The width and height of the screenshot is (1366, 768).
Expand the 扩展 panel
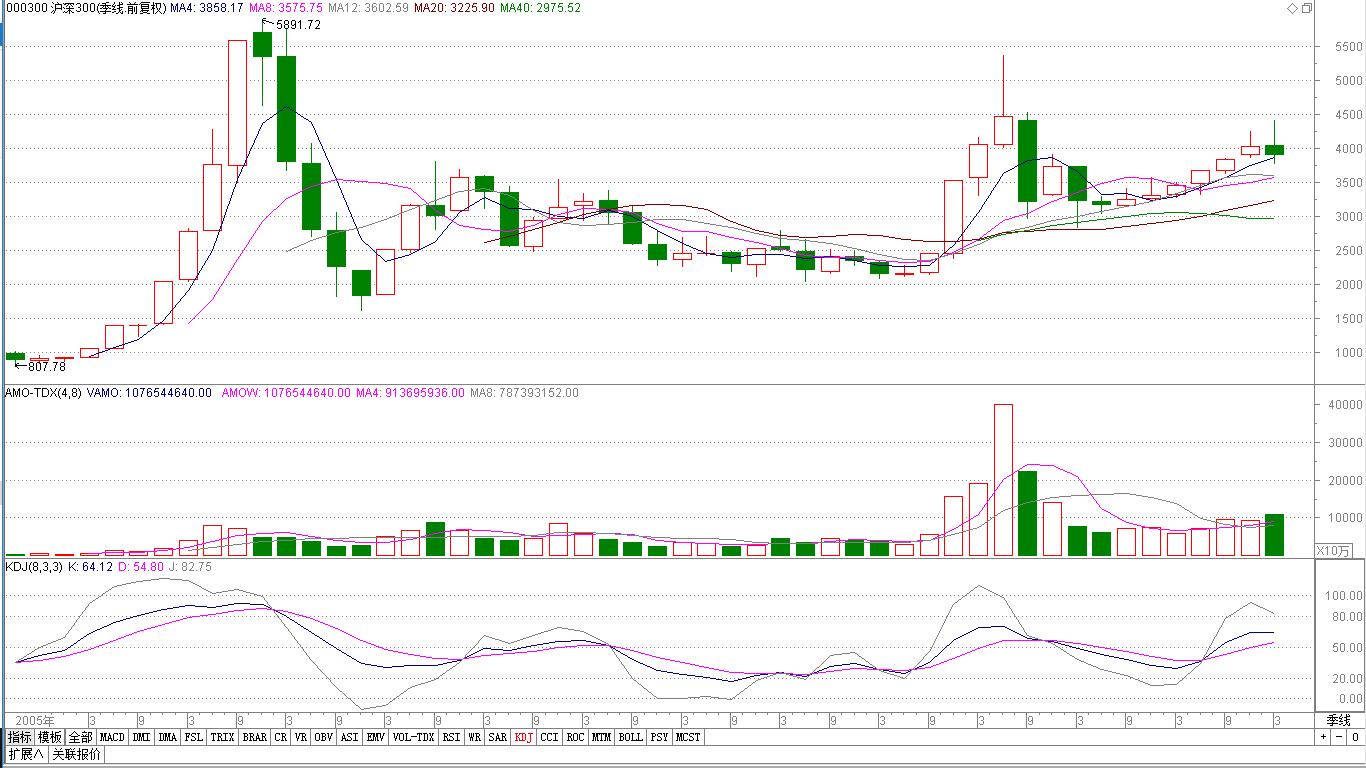27,754
